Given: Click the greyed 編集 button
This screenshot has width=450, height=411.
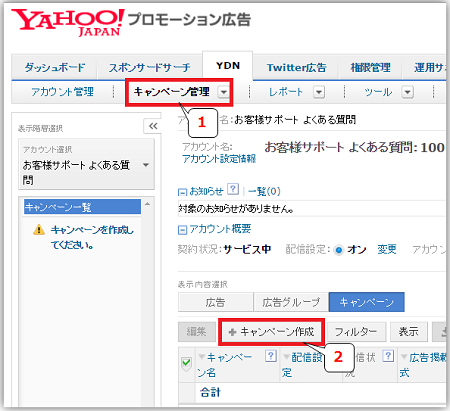Looking at the screenshot, I should pyautogui.click(x=197, y=332).
